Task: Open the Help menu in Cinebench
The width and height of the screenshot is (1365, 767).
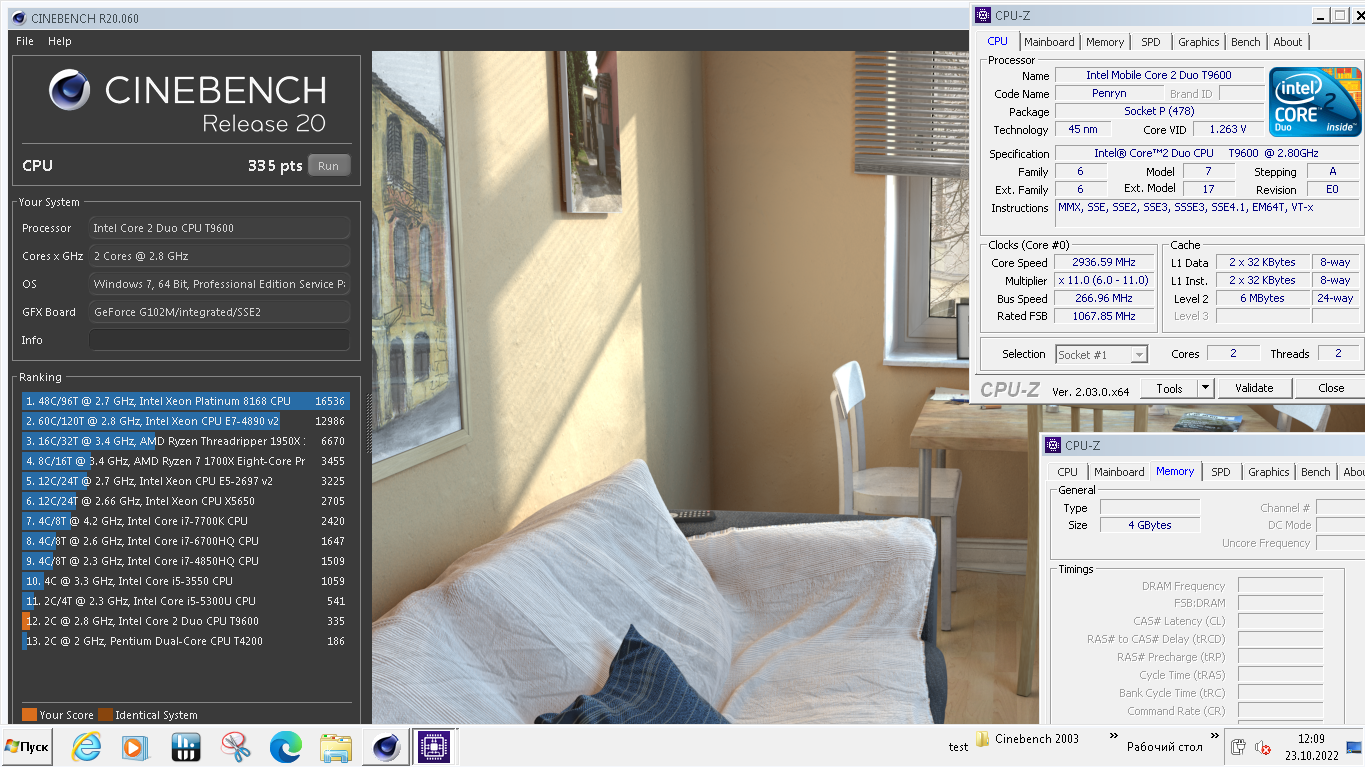Action: (60, 41)
